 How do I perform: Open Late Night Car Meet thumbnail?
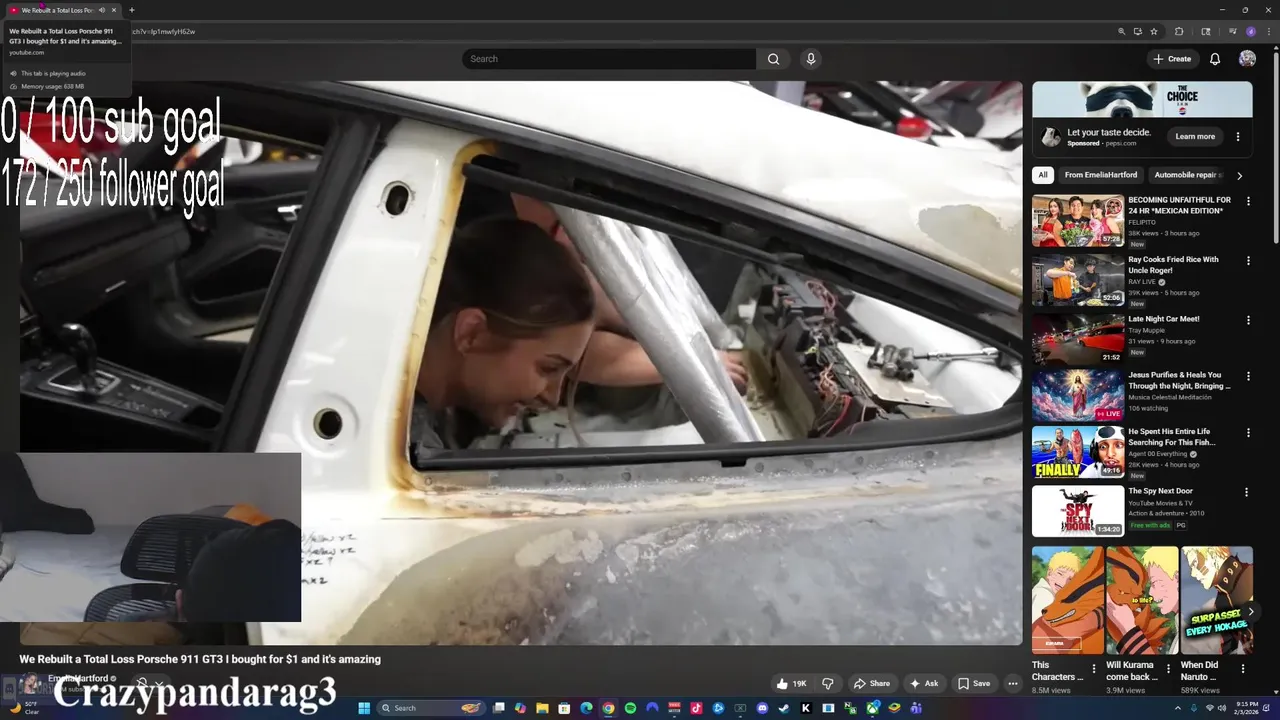1078,338
